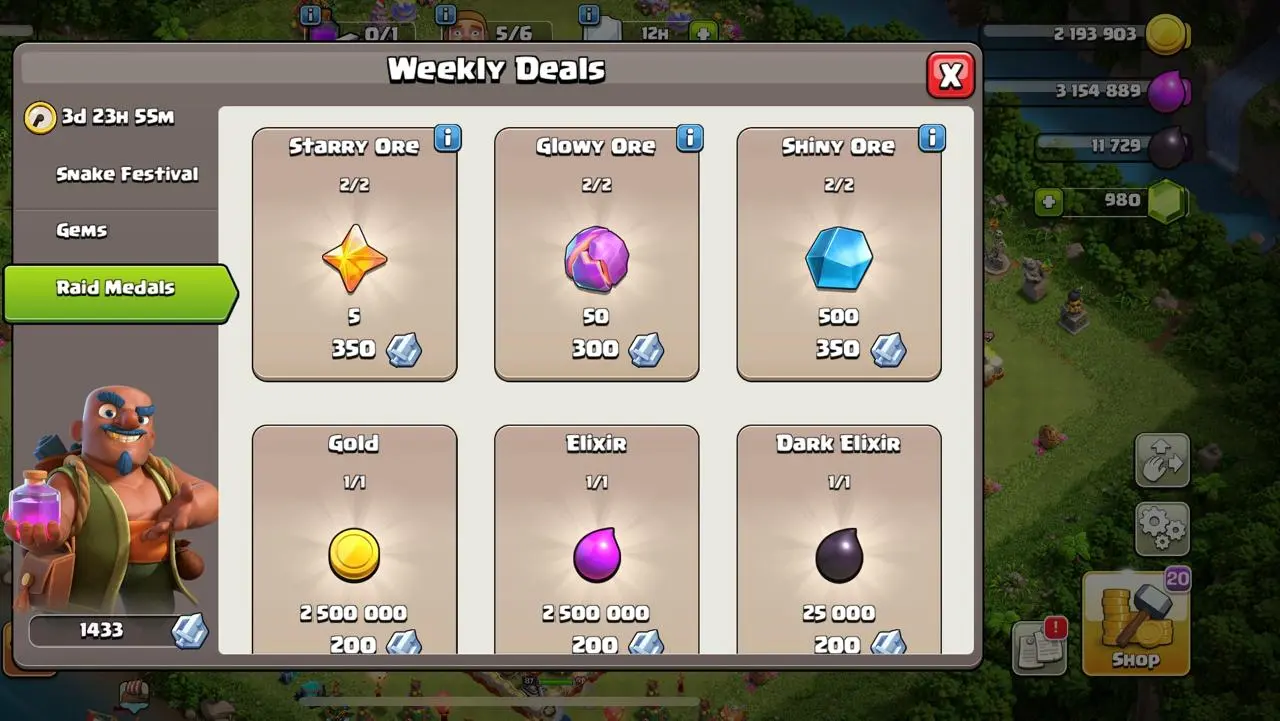Image resolution: width=1280 pixels, height=721 pixels.
Task: Tap the green plus next to gems
Action: tap(1048, 202)
